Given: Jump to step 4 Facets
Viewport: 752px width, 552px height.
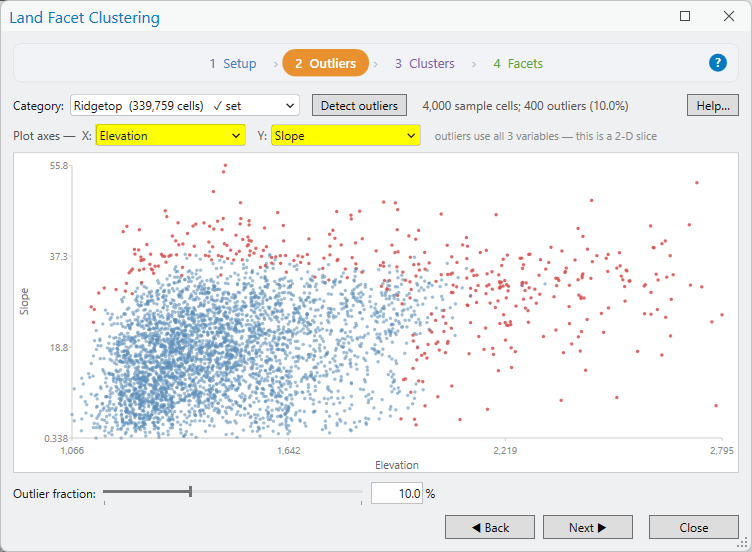Looking at the screenshot, I should point(518,63).
